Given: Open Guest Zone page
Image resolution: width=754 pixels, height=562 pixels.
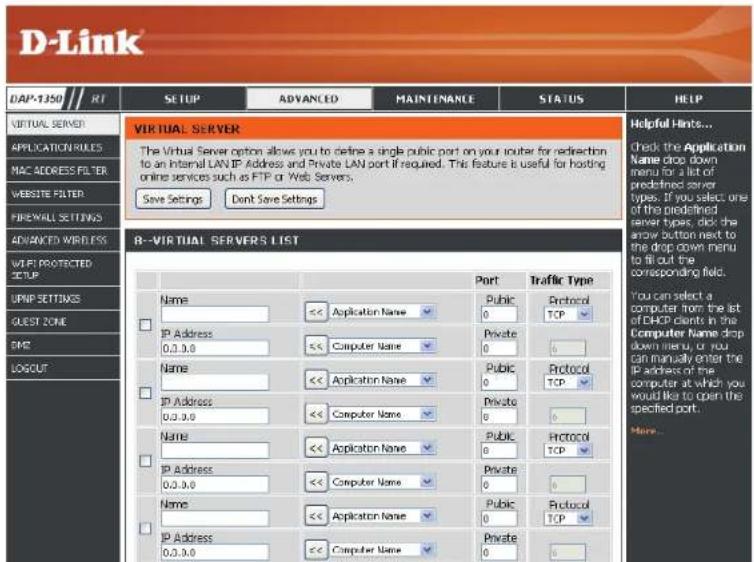Looking at the screenshot, I should point(63,322).
